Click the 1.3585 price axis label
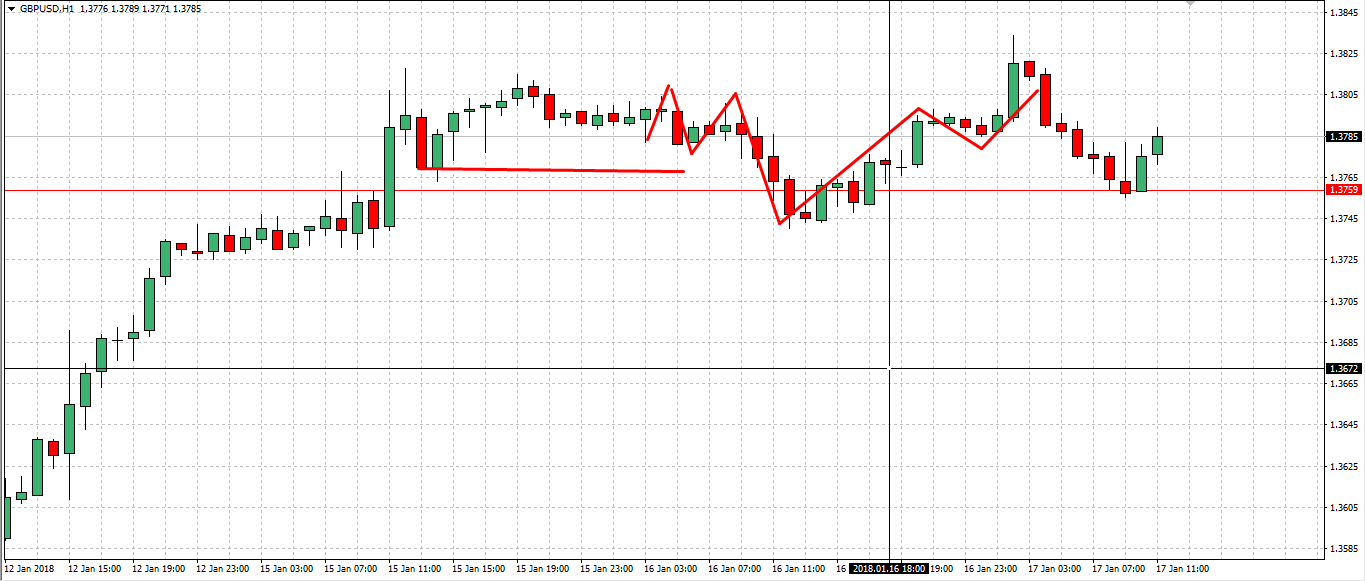 tap(1344, 549)
